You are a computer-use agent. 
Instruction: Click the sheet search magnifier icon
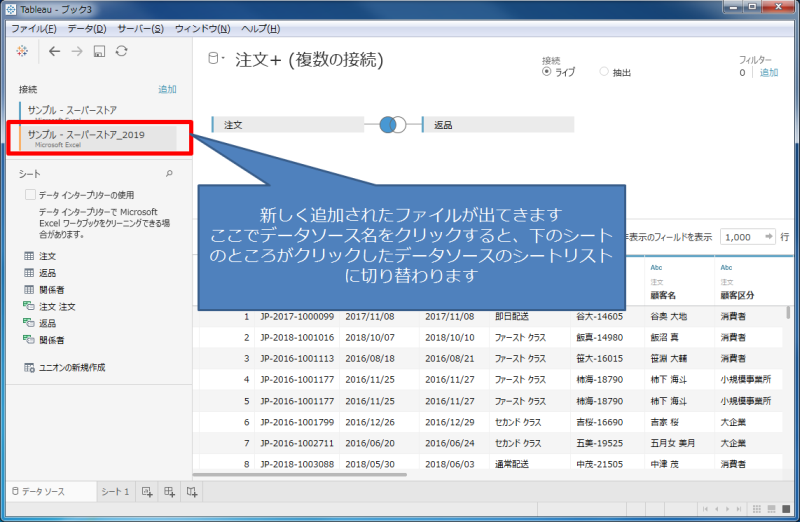[169, 173]
